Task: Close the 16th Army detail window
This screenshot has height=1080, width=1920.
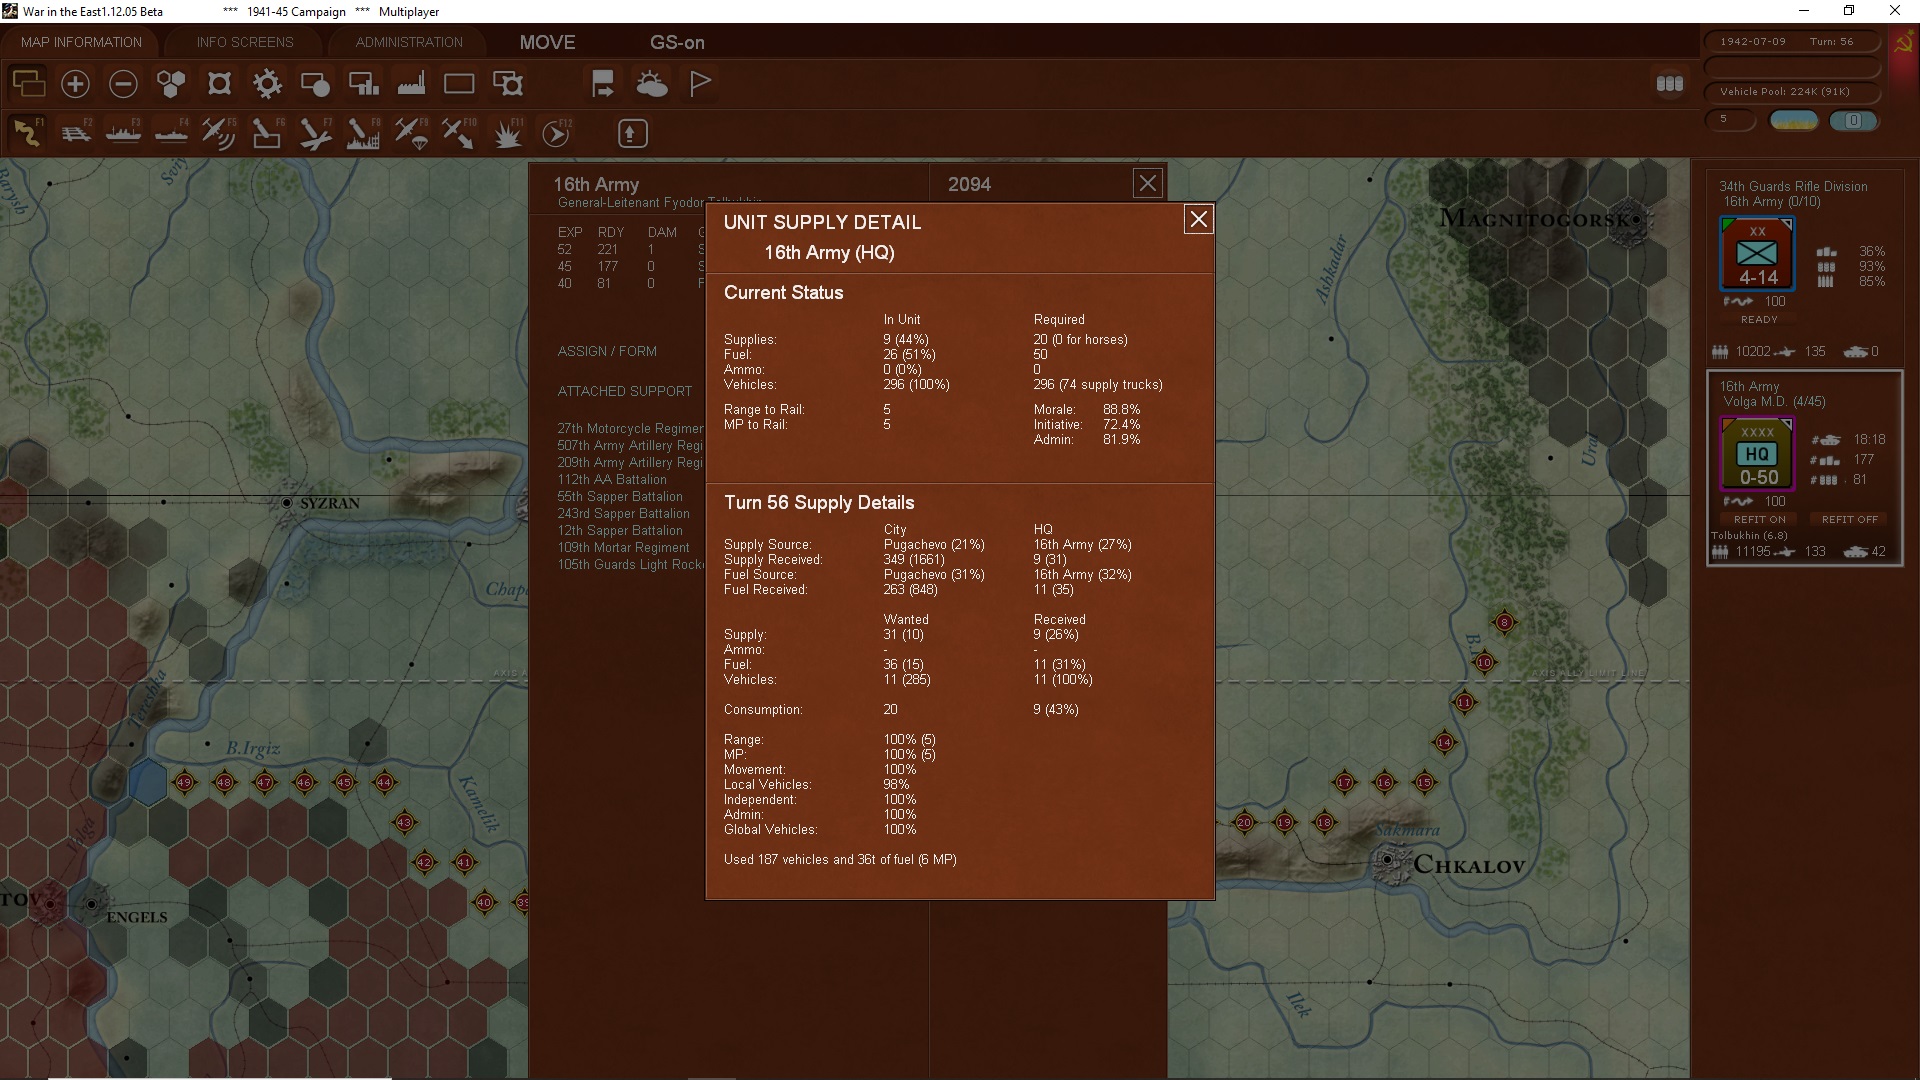Action: tap(1147, 183)
